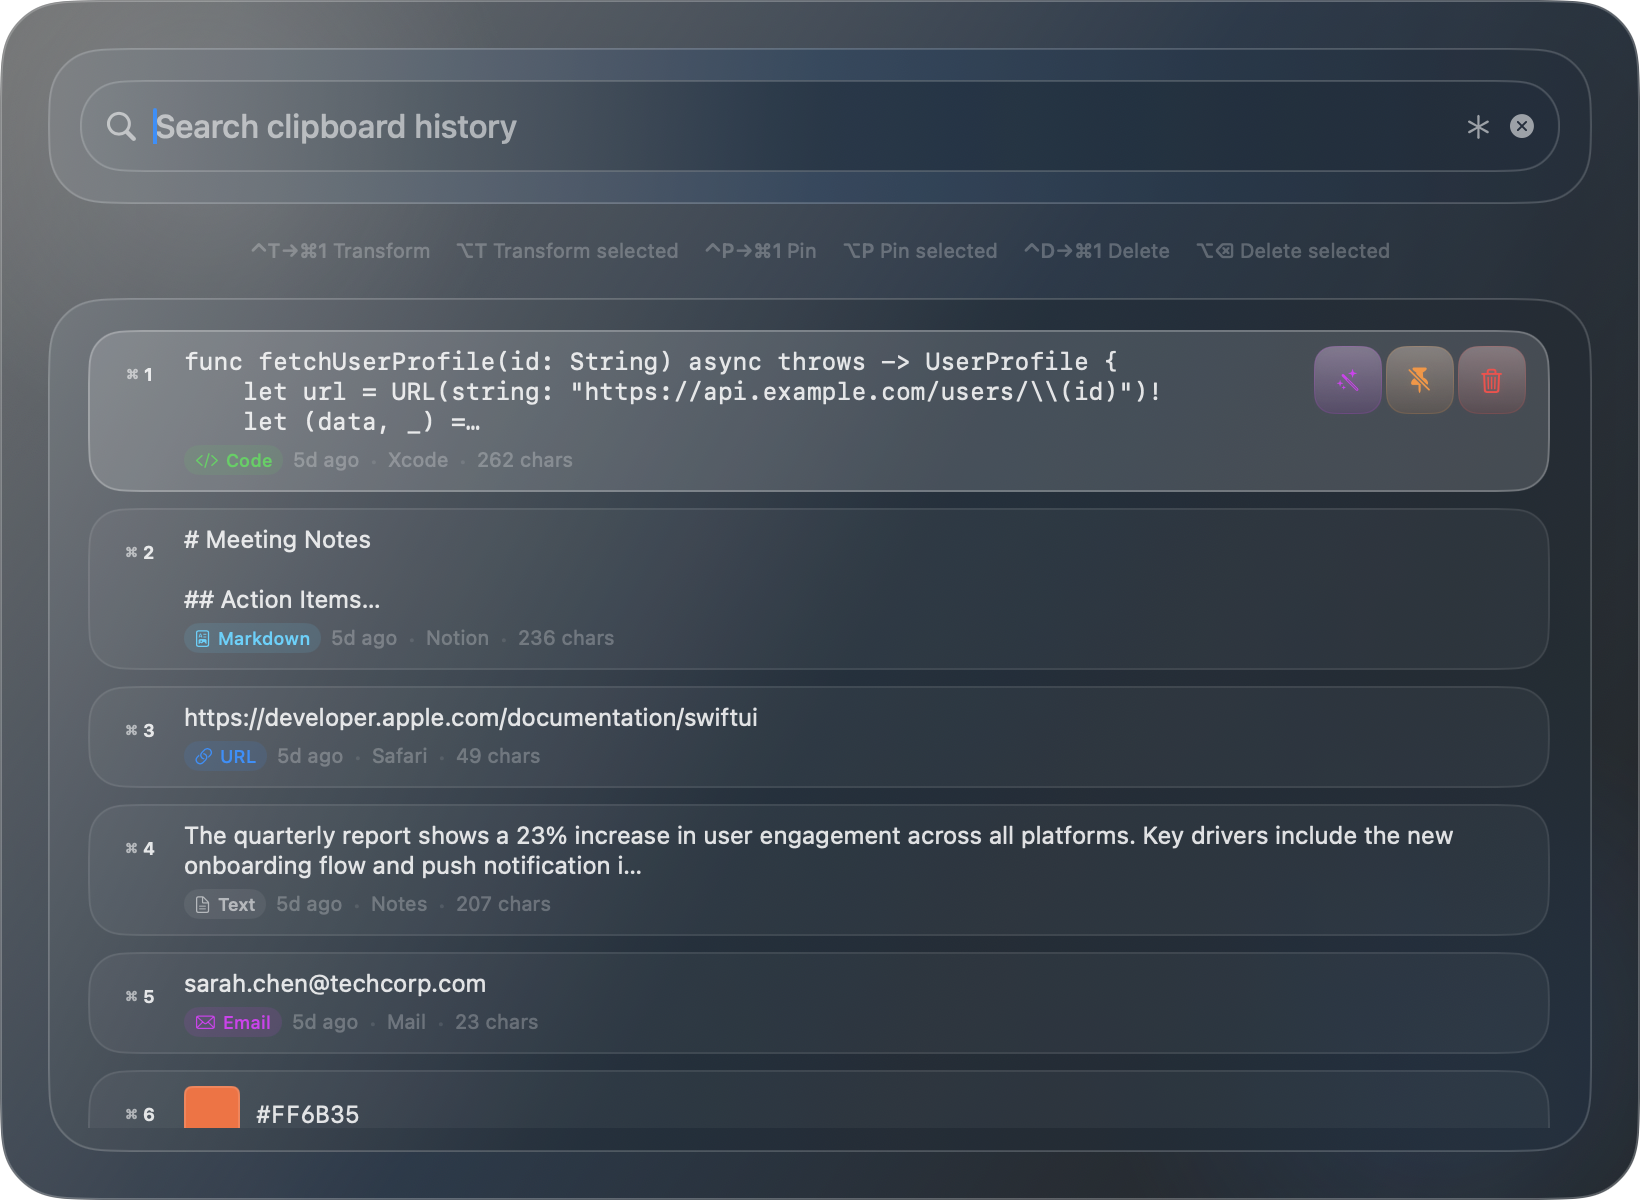The height and width of the screenshot is (1200, 1640).
Task: Click the Delete selected shortcut hint
Action: 1293,251
